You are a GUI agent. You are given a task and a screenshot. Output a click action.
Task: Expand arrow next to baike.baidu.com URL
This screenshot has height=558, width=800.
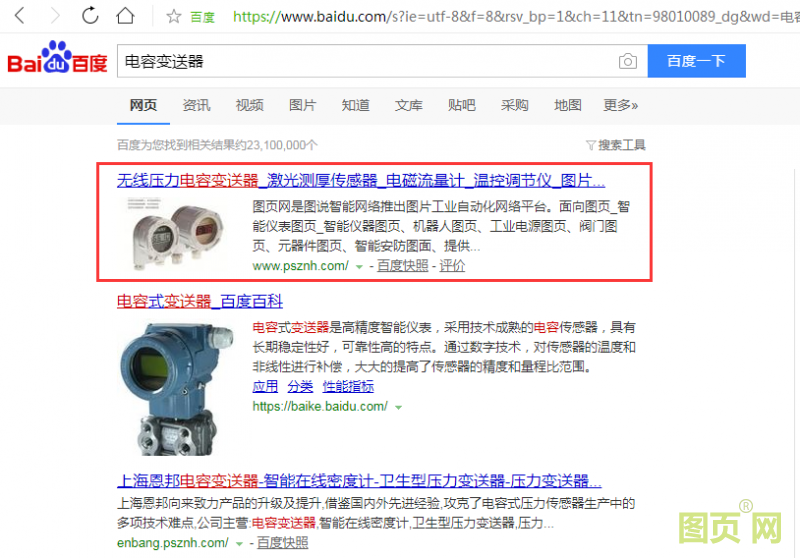pyautogui.click(x=398, y=408)
